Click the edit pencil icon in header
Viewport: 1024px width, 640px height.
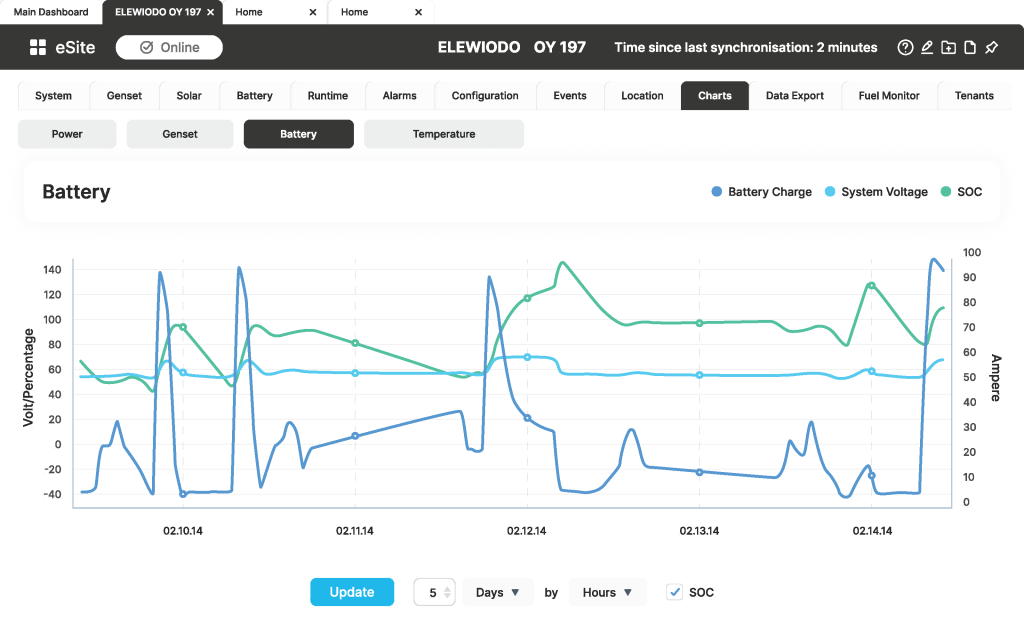927,47
